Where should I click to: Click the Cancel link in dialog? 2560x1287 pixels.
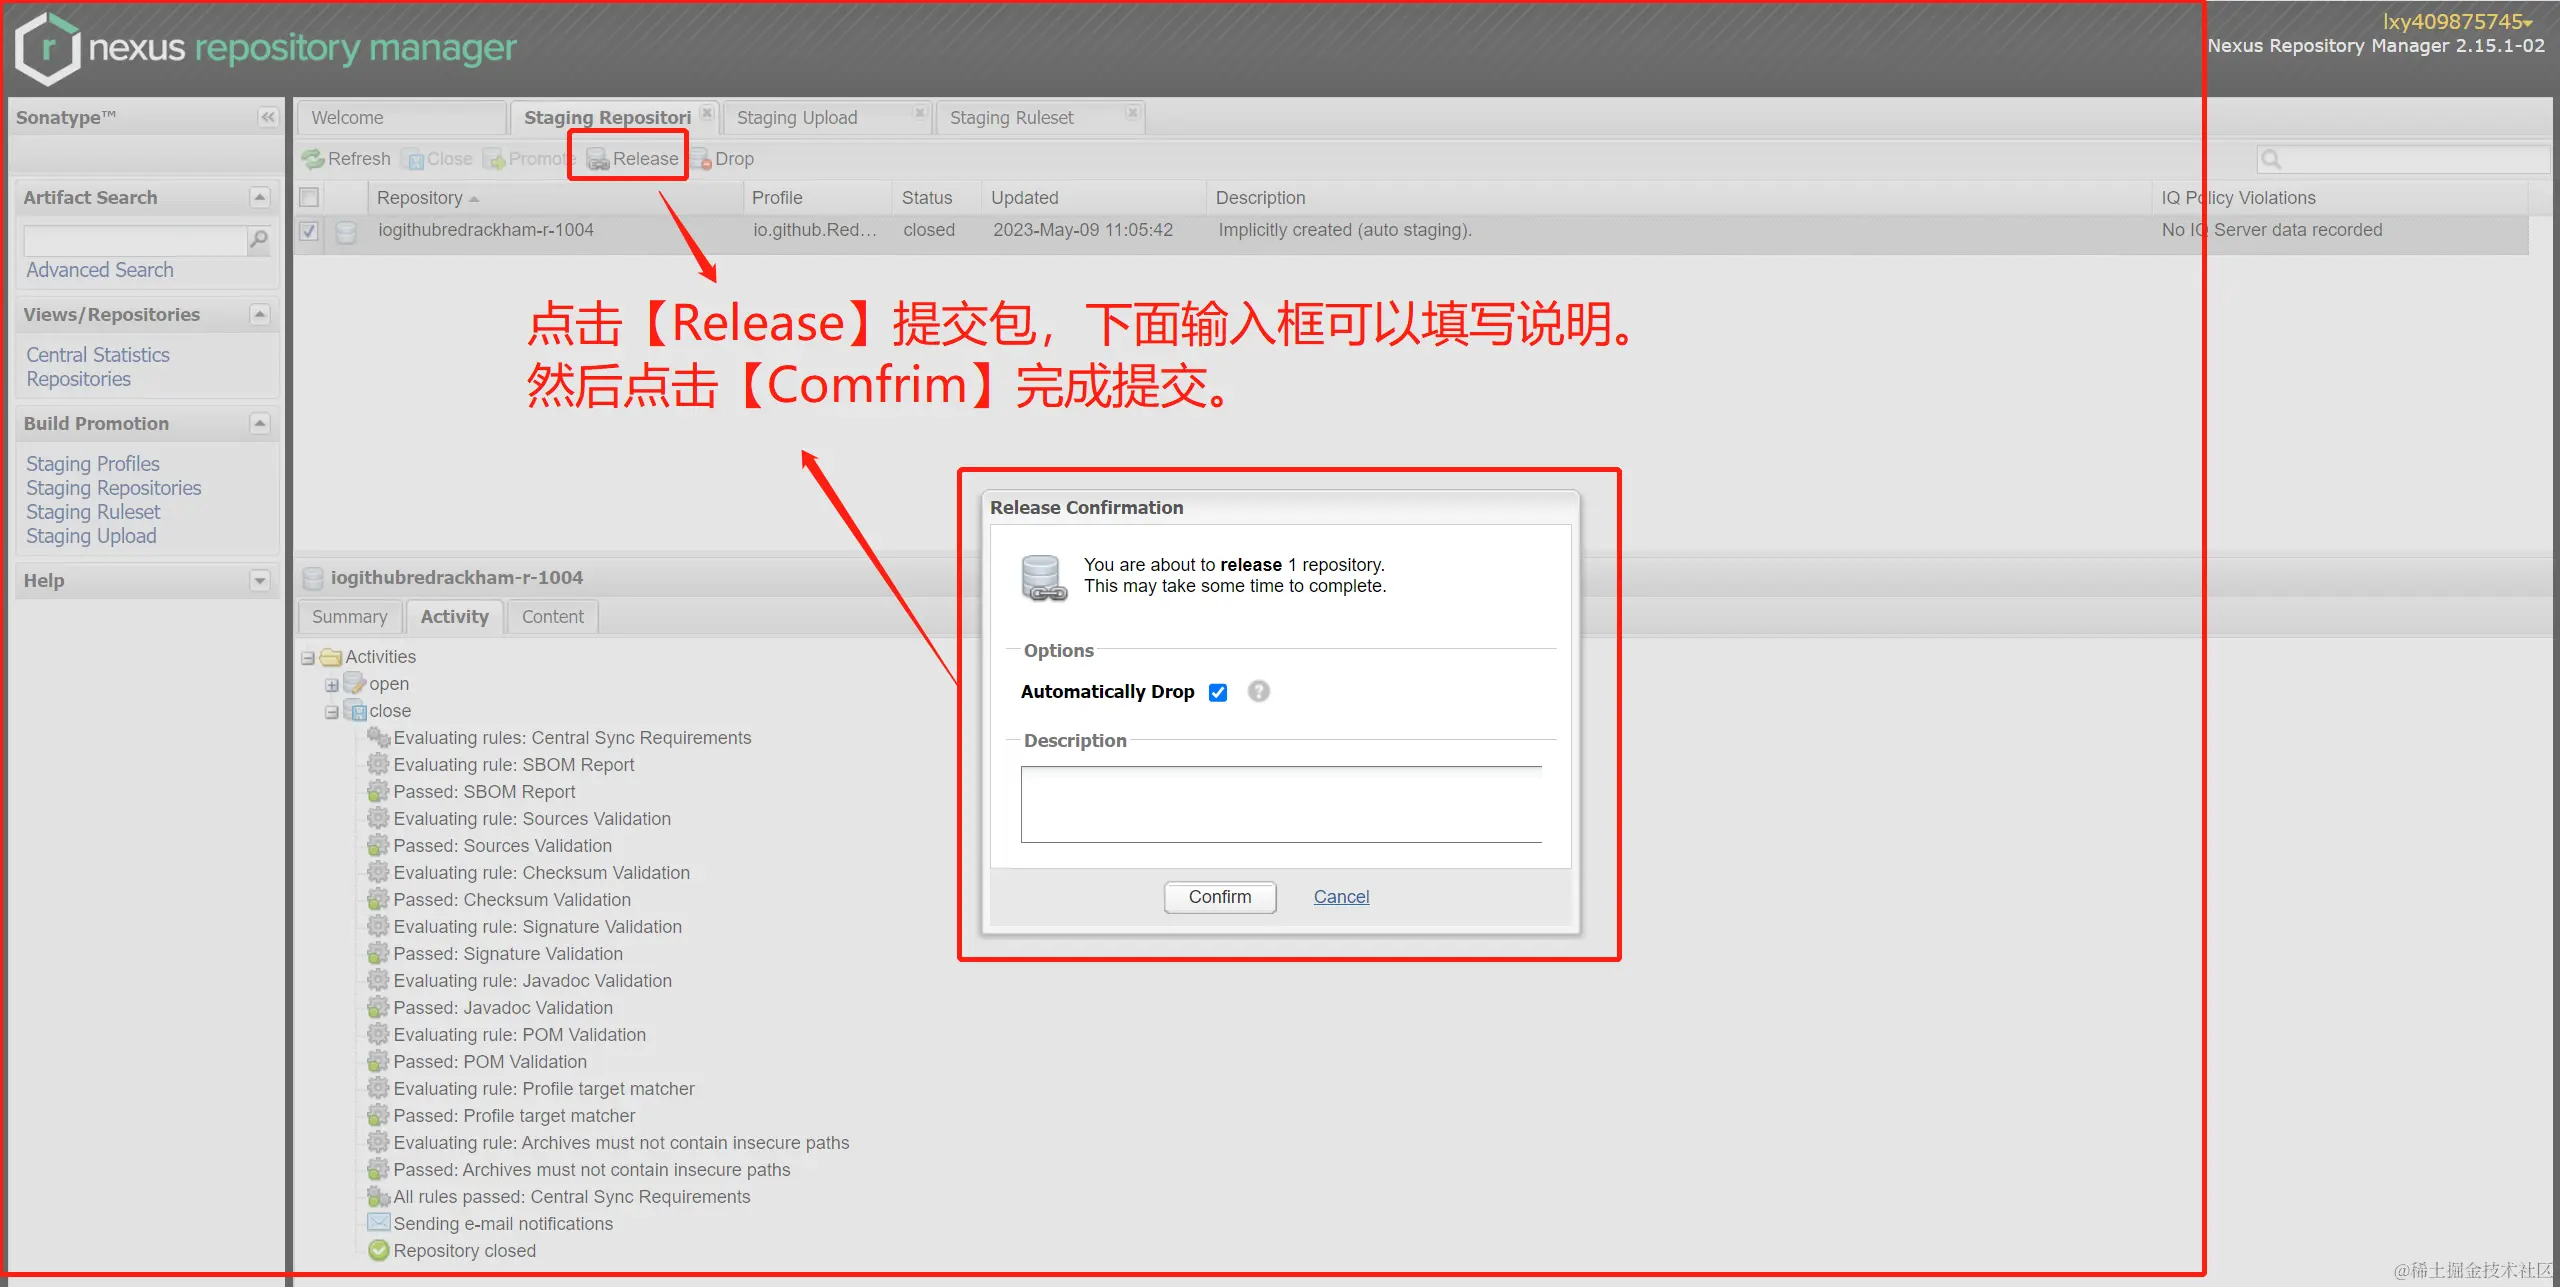1341,897
